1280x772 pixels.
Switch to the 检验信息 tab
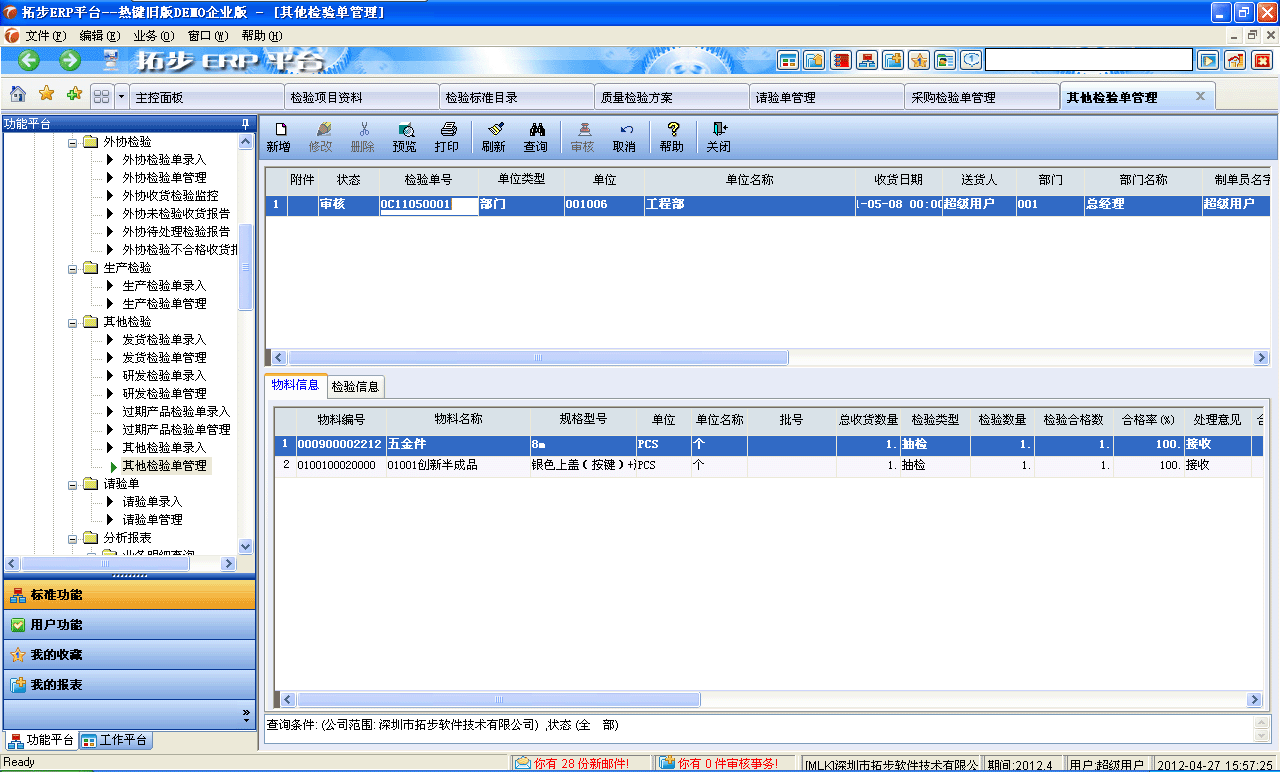click(x=354, y=386)
